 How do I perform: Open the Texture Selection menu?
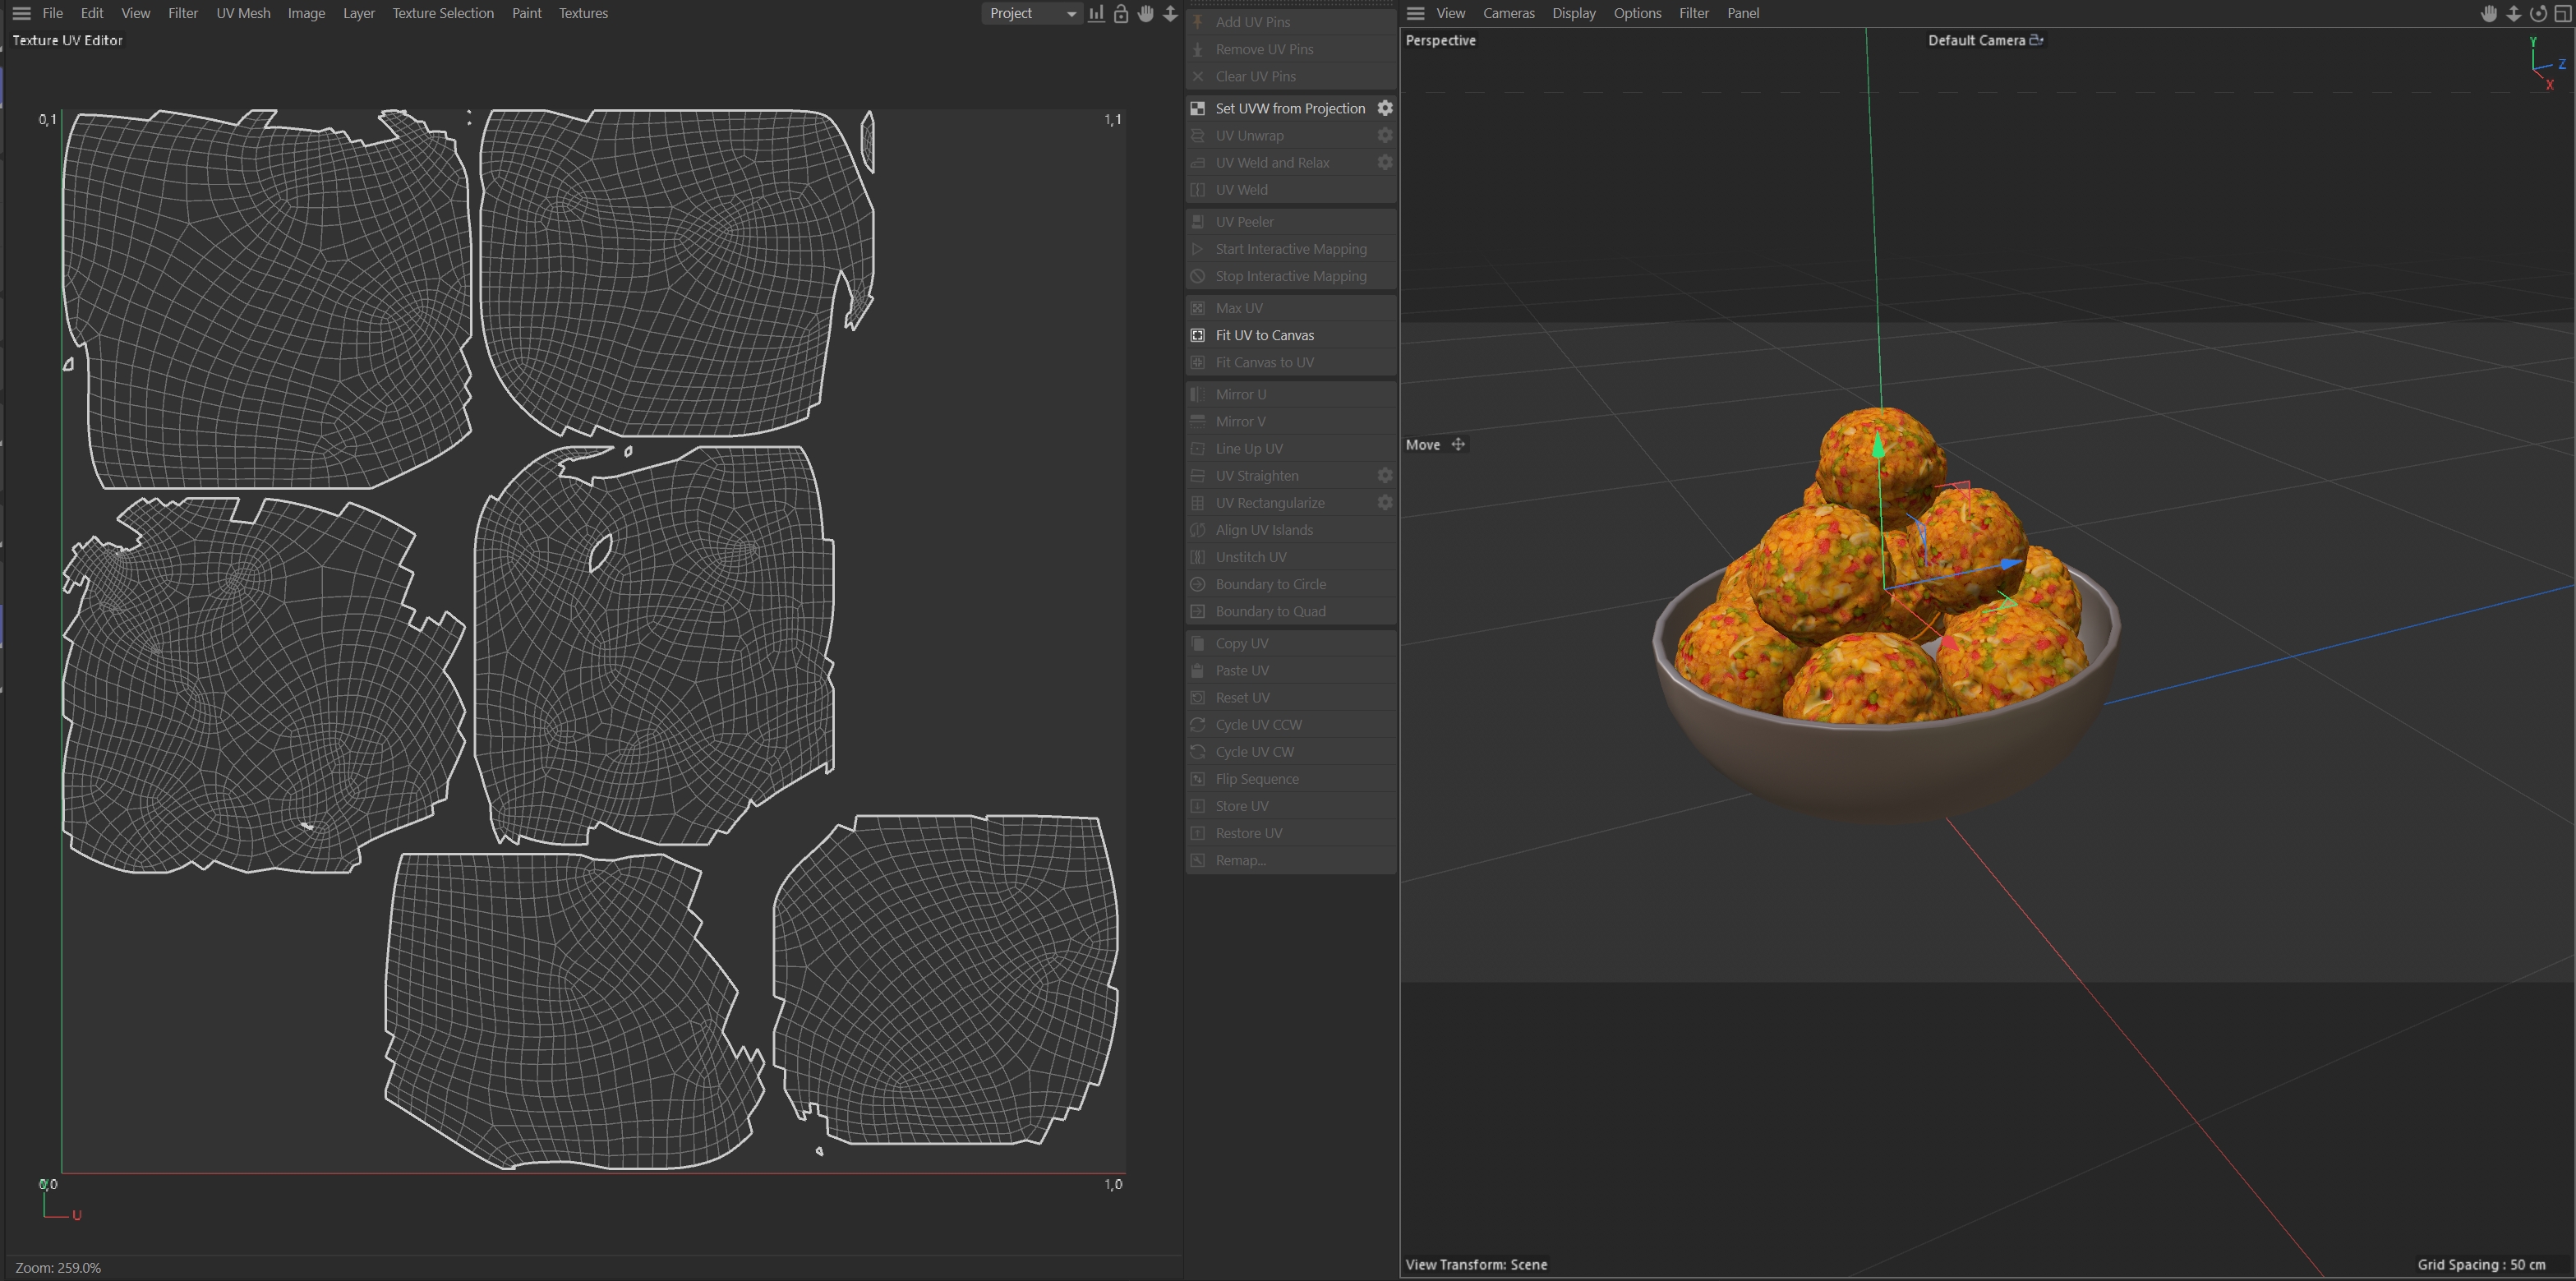(443, 13)
